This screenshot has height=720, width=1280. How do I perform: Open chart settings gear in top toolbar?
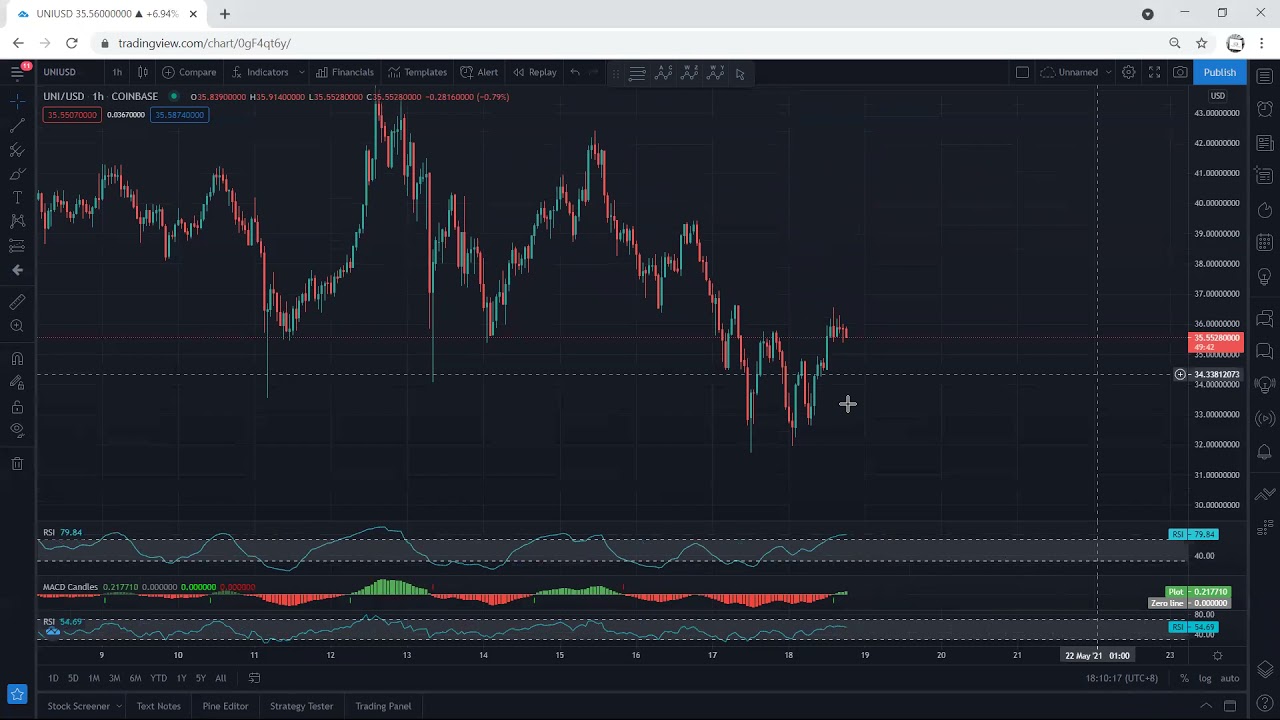point(1128,72)
